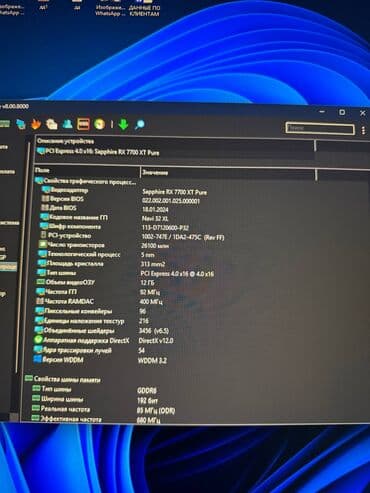This screenshot has height=493, width=370.
Task: Click the yellow-green round toolbar icon
Action: (x=99, y=124)
